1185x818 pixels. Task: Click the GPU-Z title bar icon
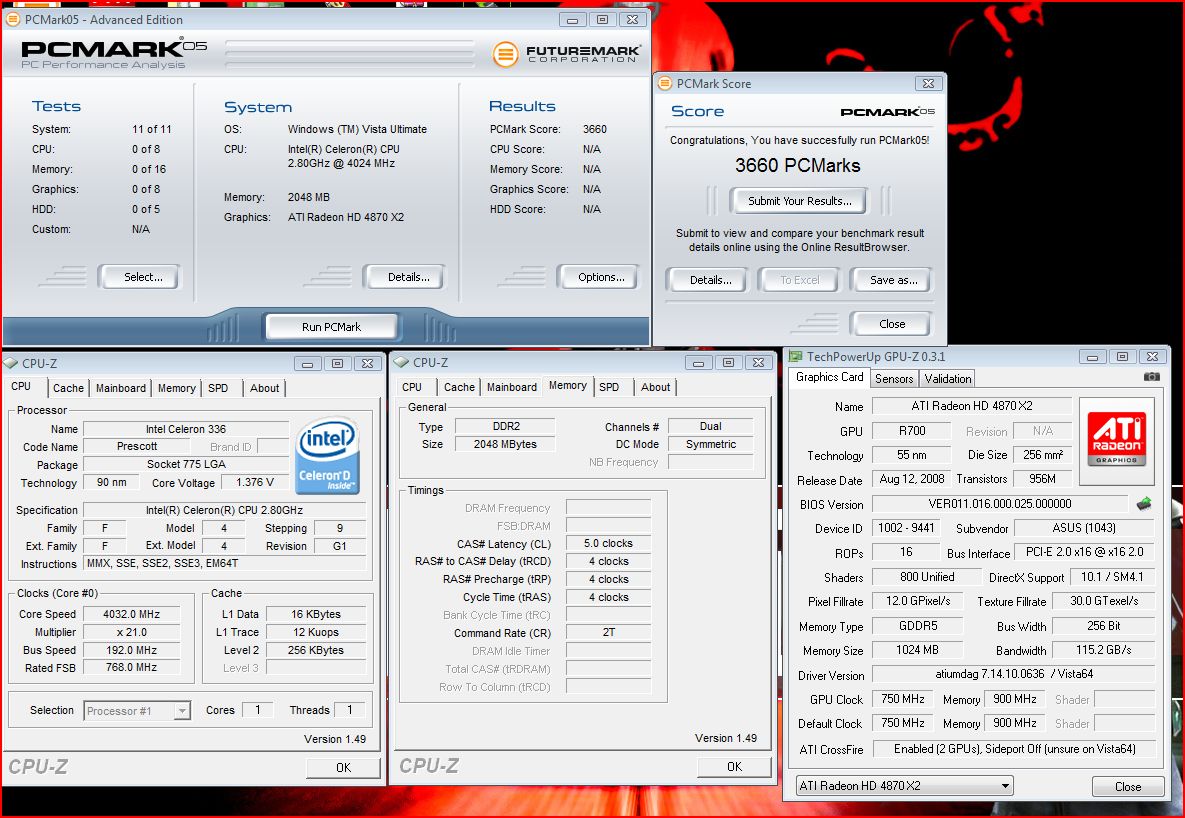coord(796,356)
